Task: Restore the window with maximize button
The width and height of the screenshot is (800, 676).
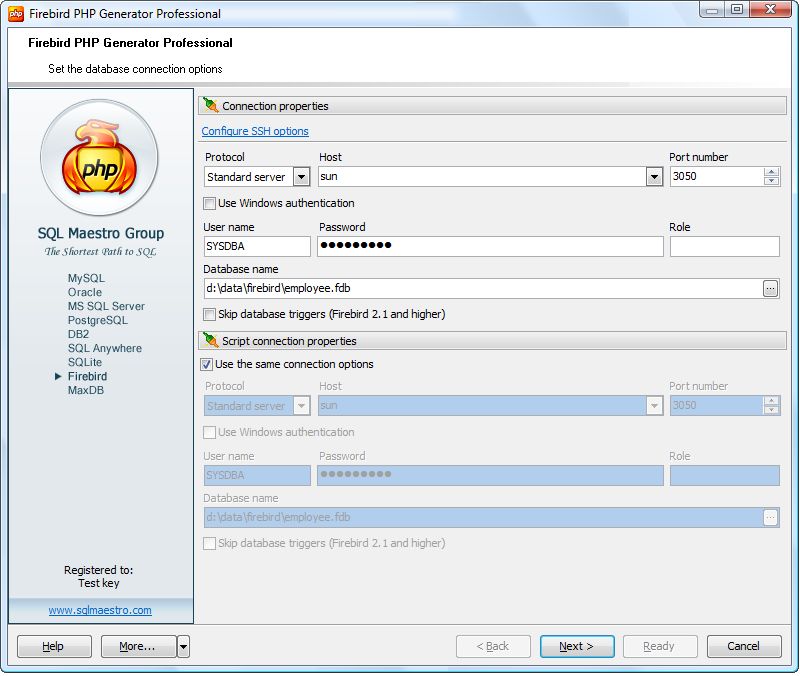Action: pyautogui.click(x=736, y=9)
